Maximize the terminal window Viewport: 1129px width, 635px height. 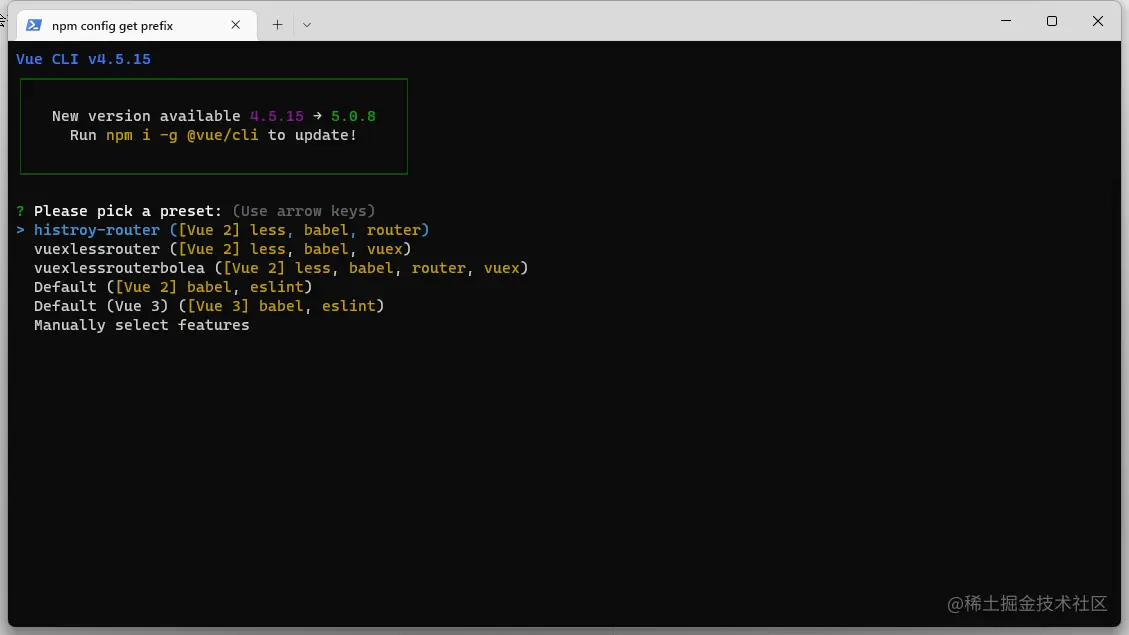coord(1052,21)
